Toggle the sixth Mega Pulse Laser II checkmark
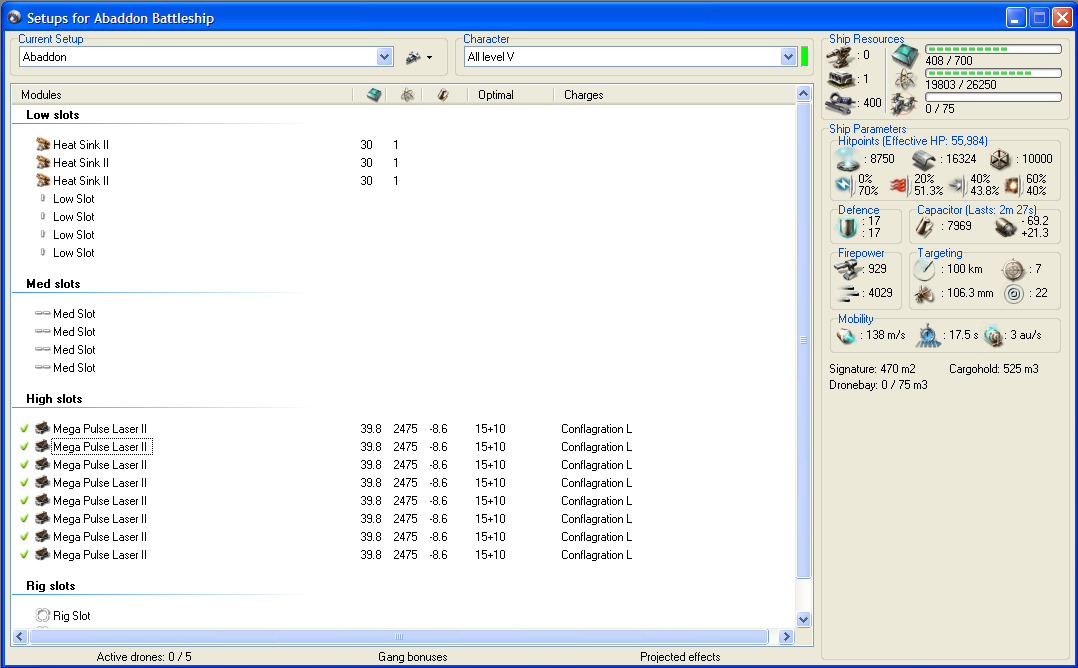 pyautogui.click(x=24, y=519)
